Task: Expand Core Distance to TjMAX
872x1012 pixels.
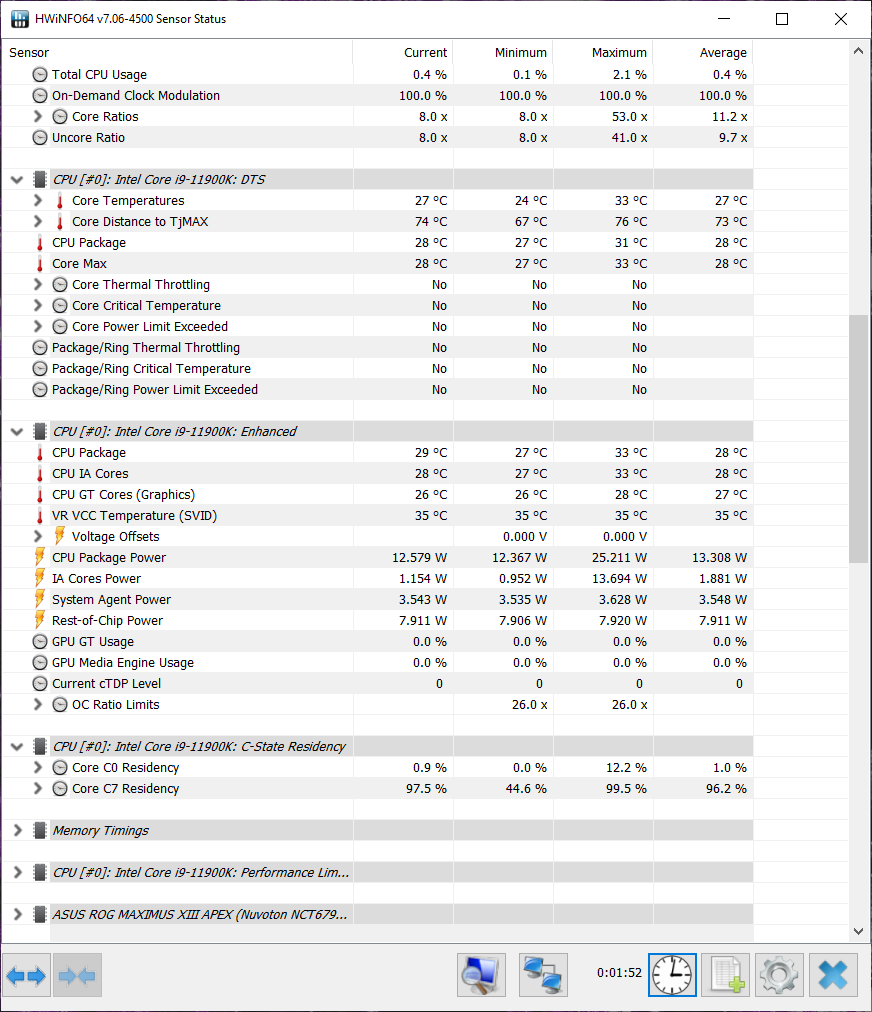Action: [x=37, y=221]
